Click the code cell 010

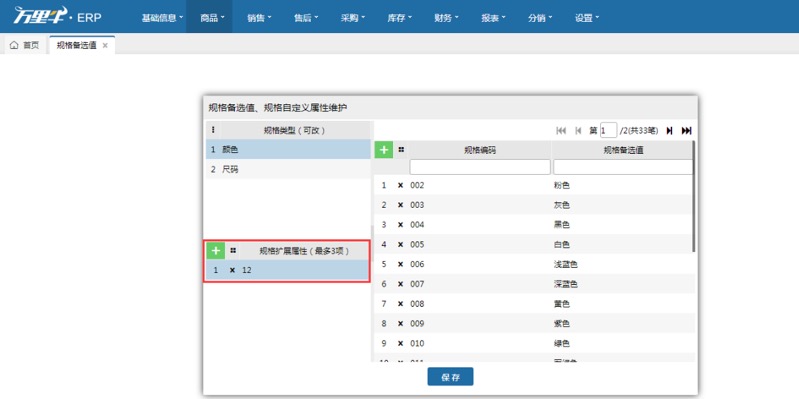(417, 343)
